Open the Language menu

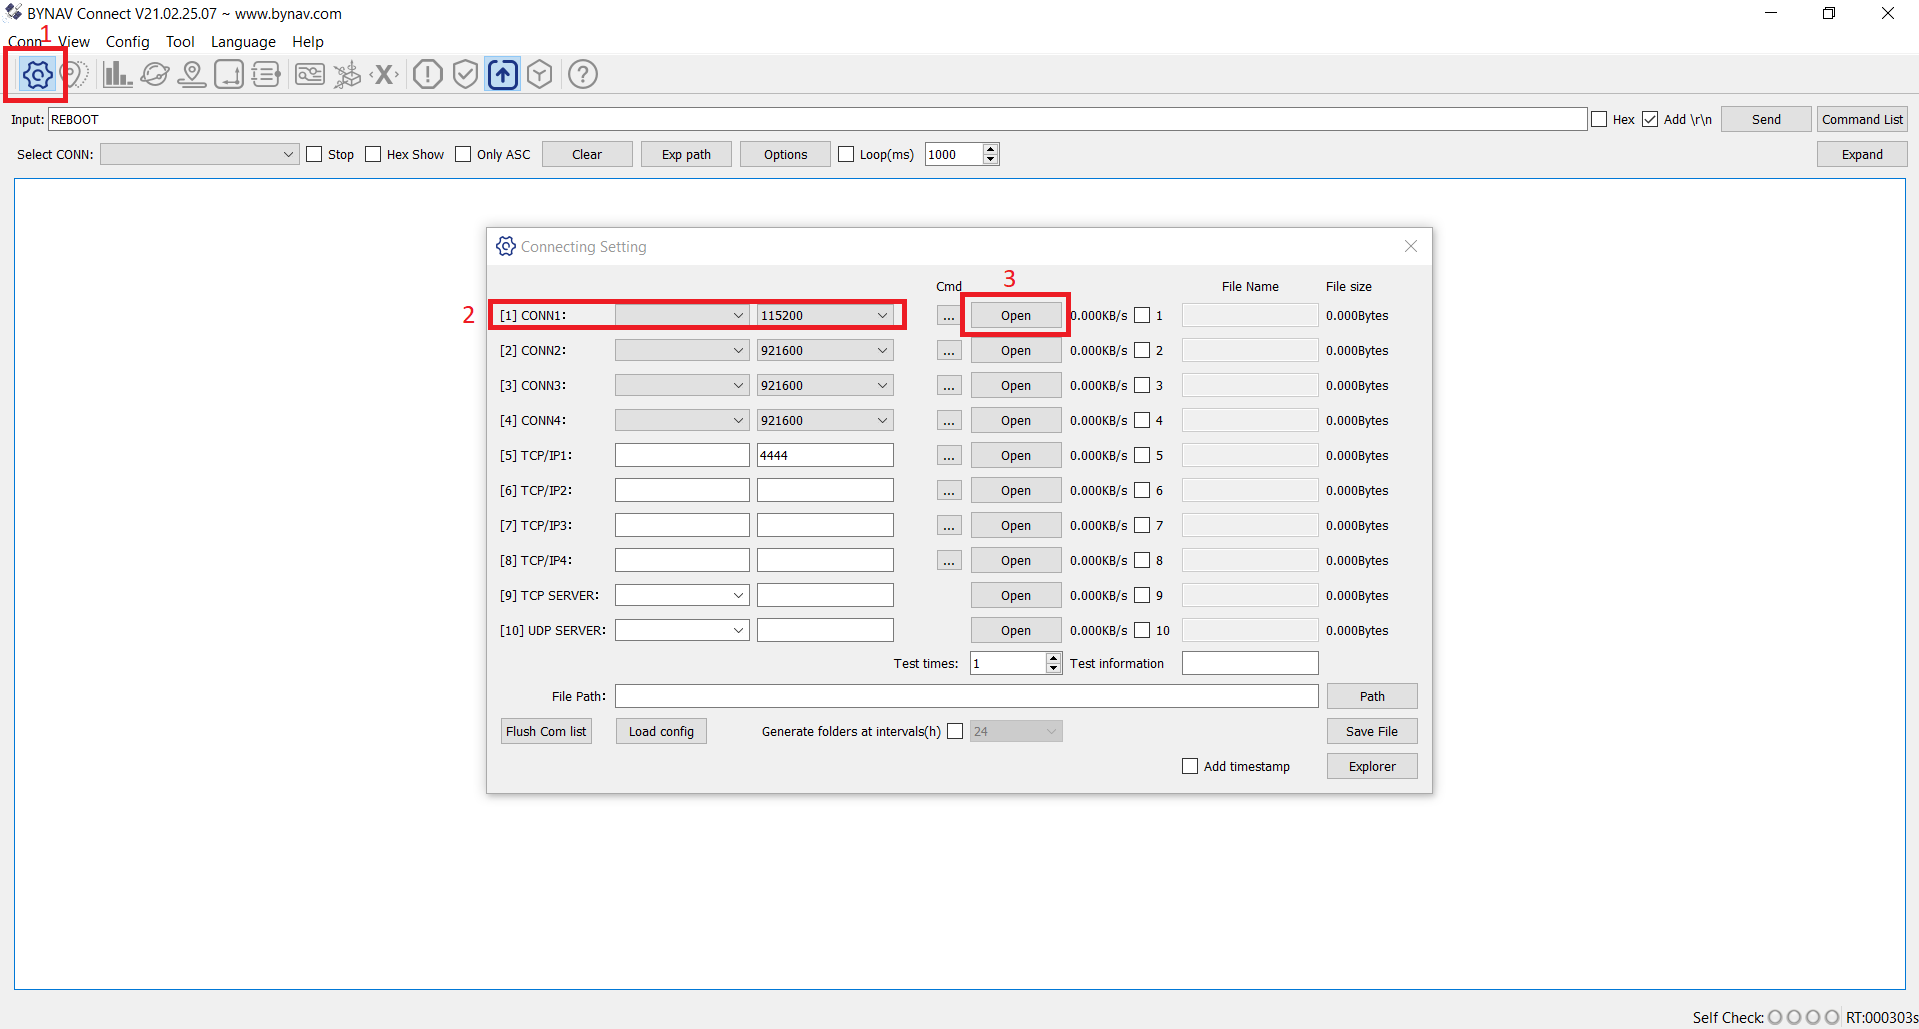243,42
